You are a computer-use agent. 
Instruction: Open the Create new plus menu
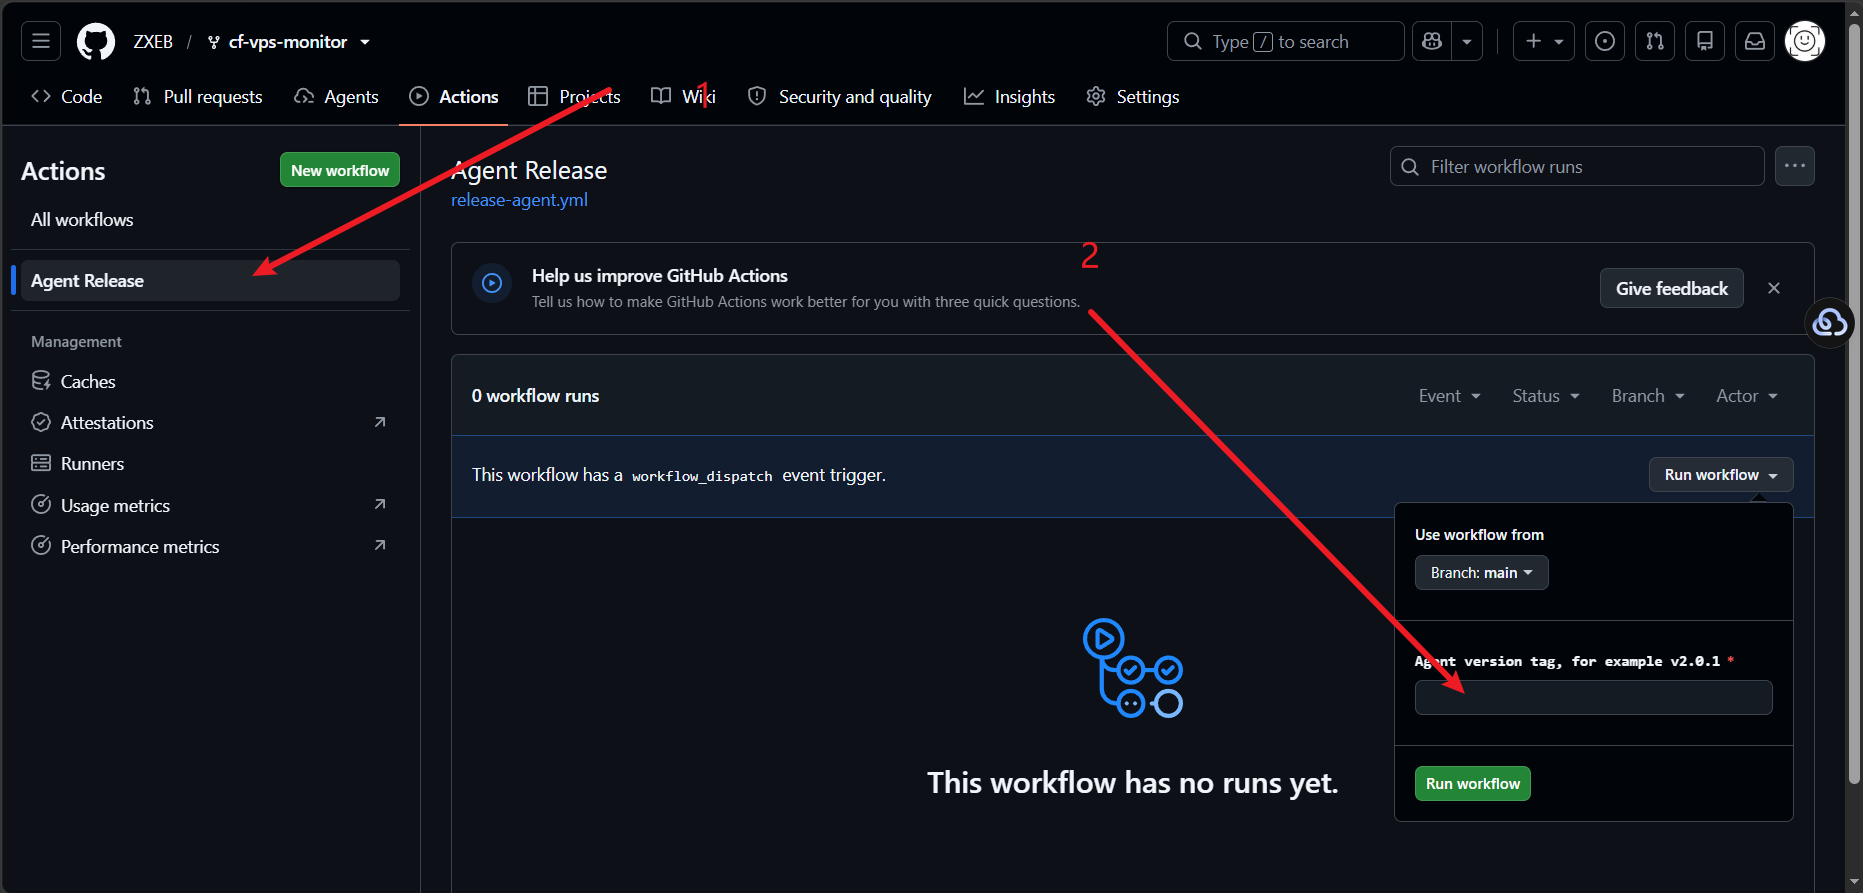[x=1544, y=41]
